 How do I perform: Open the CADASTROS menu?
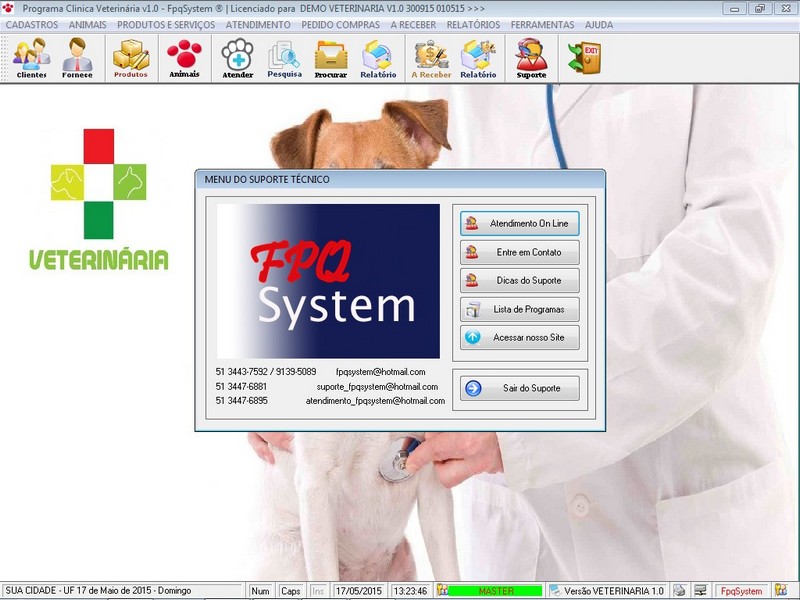[x=32, y=25]
